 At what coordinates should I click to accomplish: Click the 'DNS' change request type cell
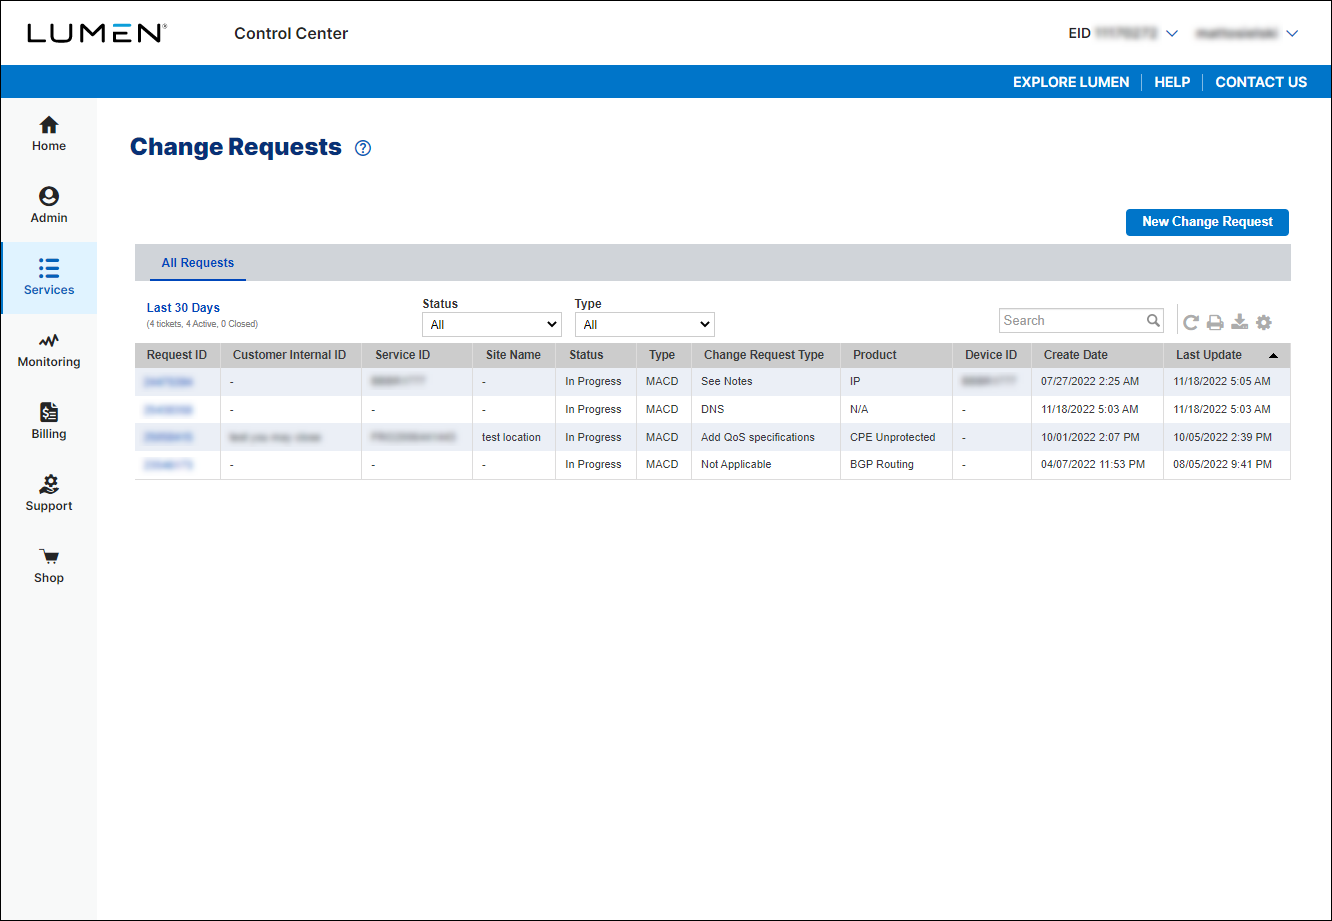(713, 410)
